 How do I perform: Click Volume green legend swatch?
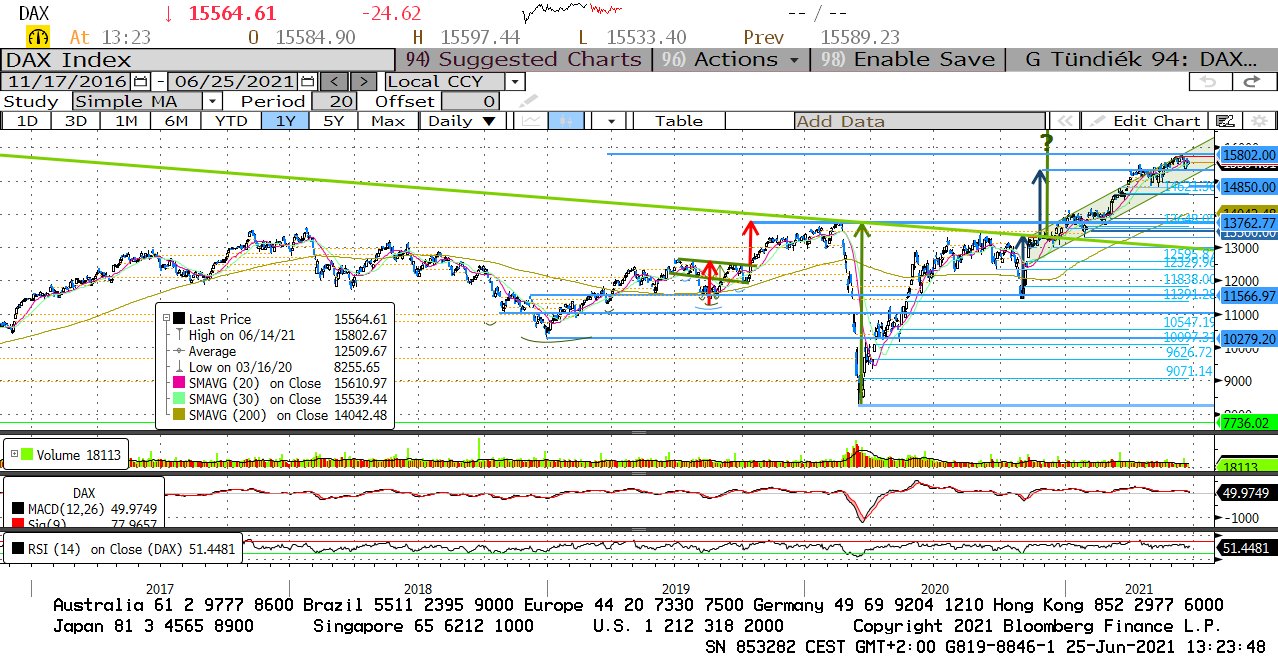[x=27, y=455]
